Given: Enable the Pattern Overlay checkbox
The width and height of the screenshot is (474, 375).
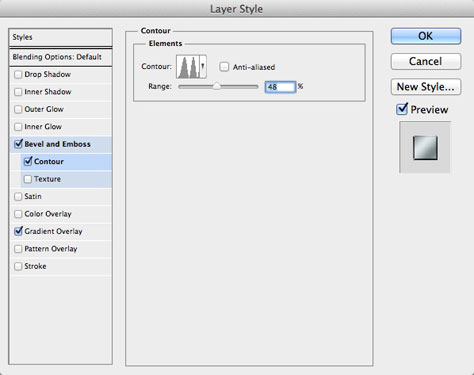Looking at the screenshot, I should tap(18, 249).
